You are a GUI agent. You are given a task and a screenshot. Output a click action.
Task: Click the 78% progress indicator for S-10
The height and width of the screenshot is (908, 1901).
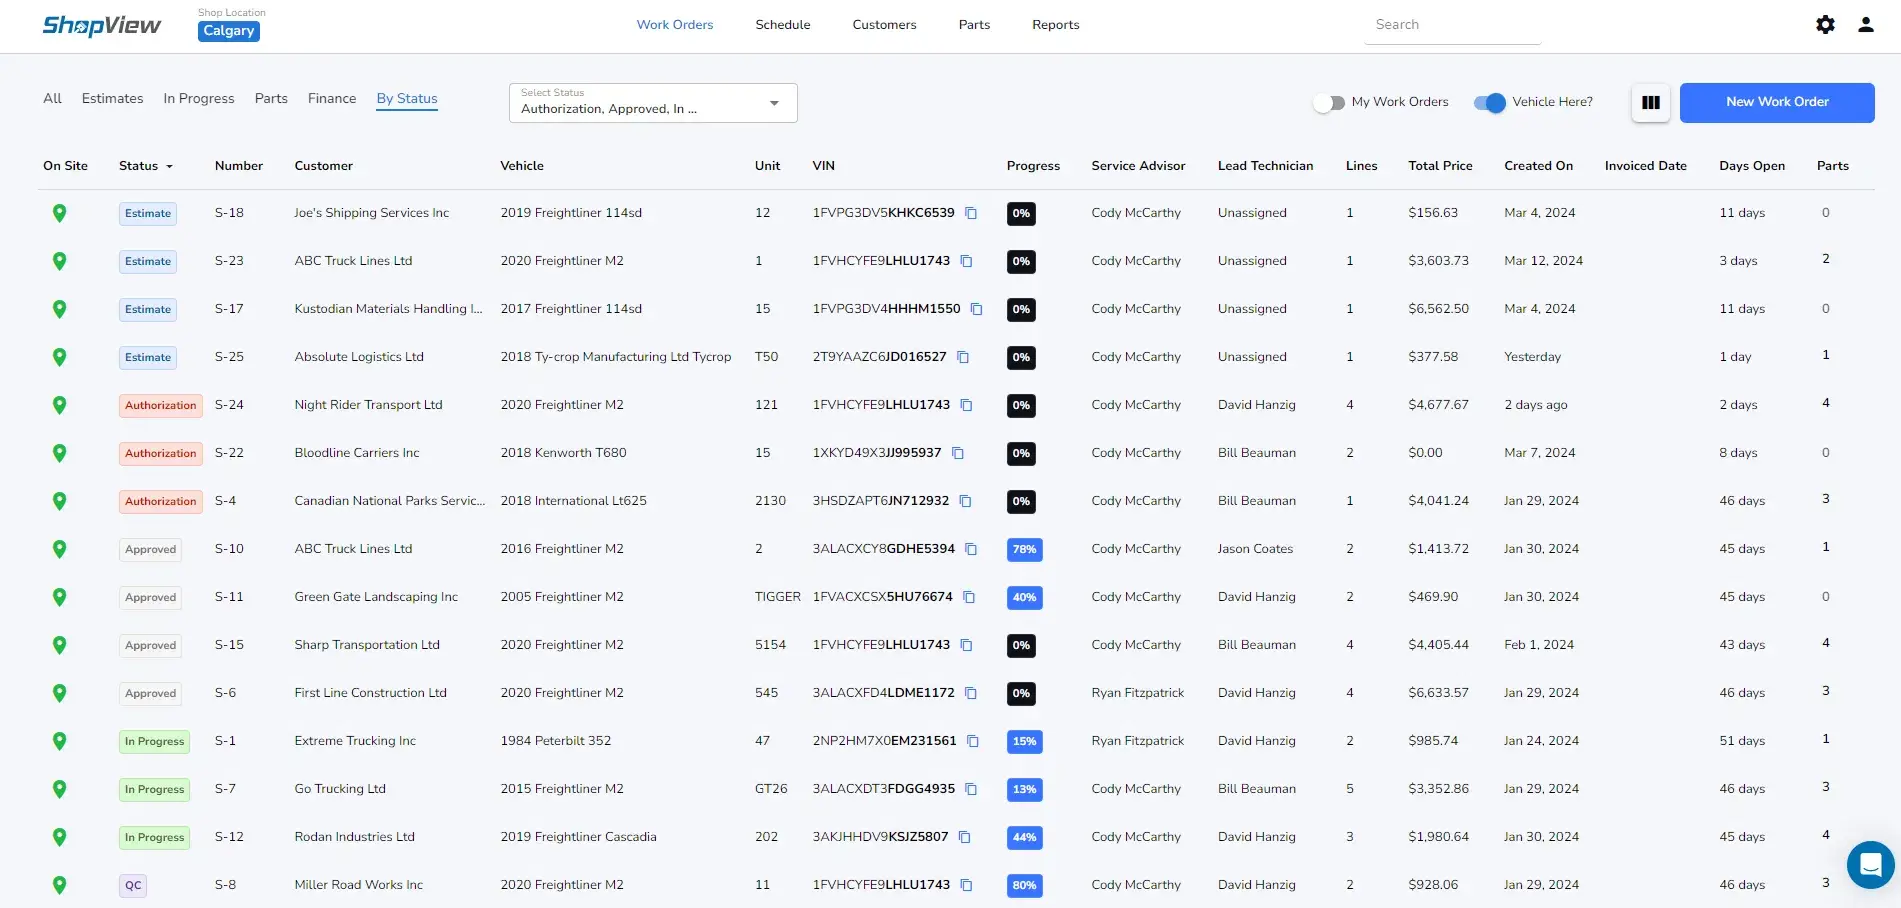[x=1024, y=549]
